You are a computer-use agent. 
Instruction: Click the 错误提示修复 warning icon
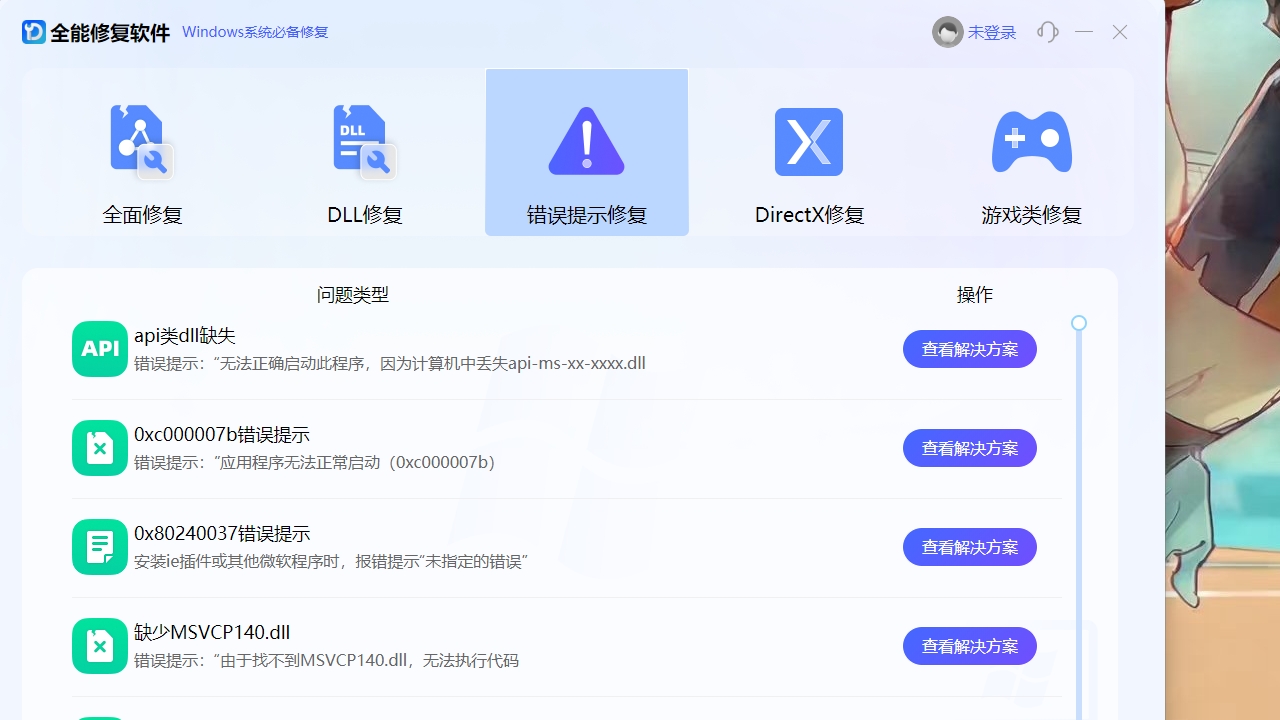(586, 140)
